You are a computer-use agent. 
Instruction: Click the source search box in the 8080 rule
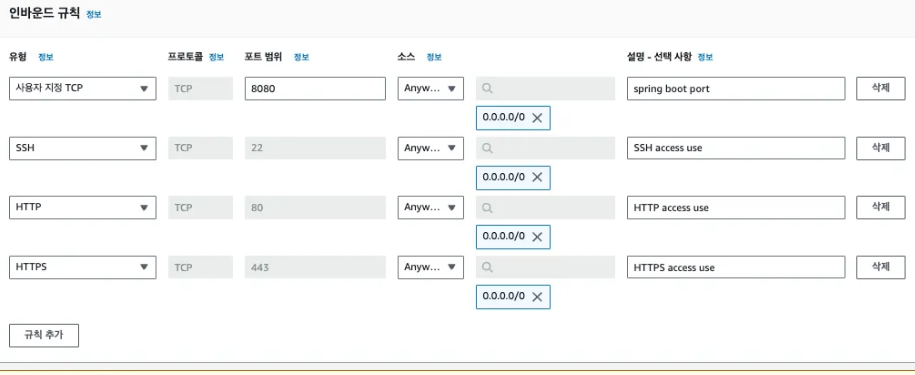[x=545, y=89]
